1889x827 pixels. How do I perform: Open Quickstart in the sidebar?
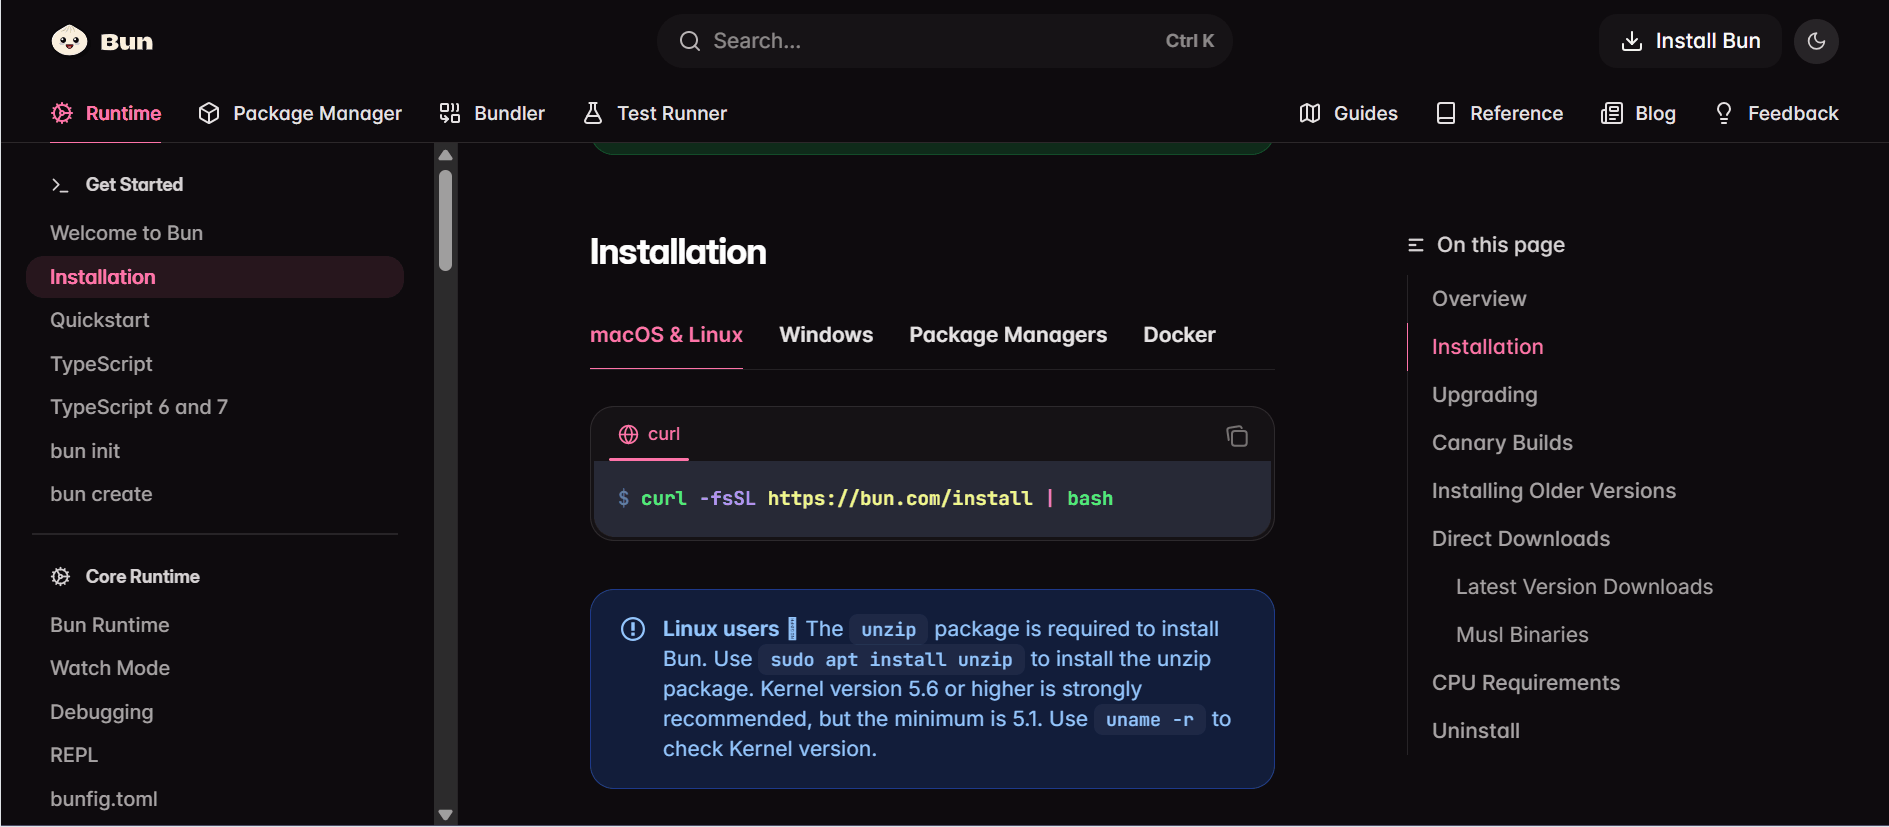[x=100, y=320]
